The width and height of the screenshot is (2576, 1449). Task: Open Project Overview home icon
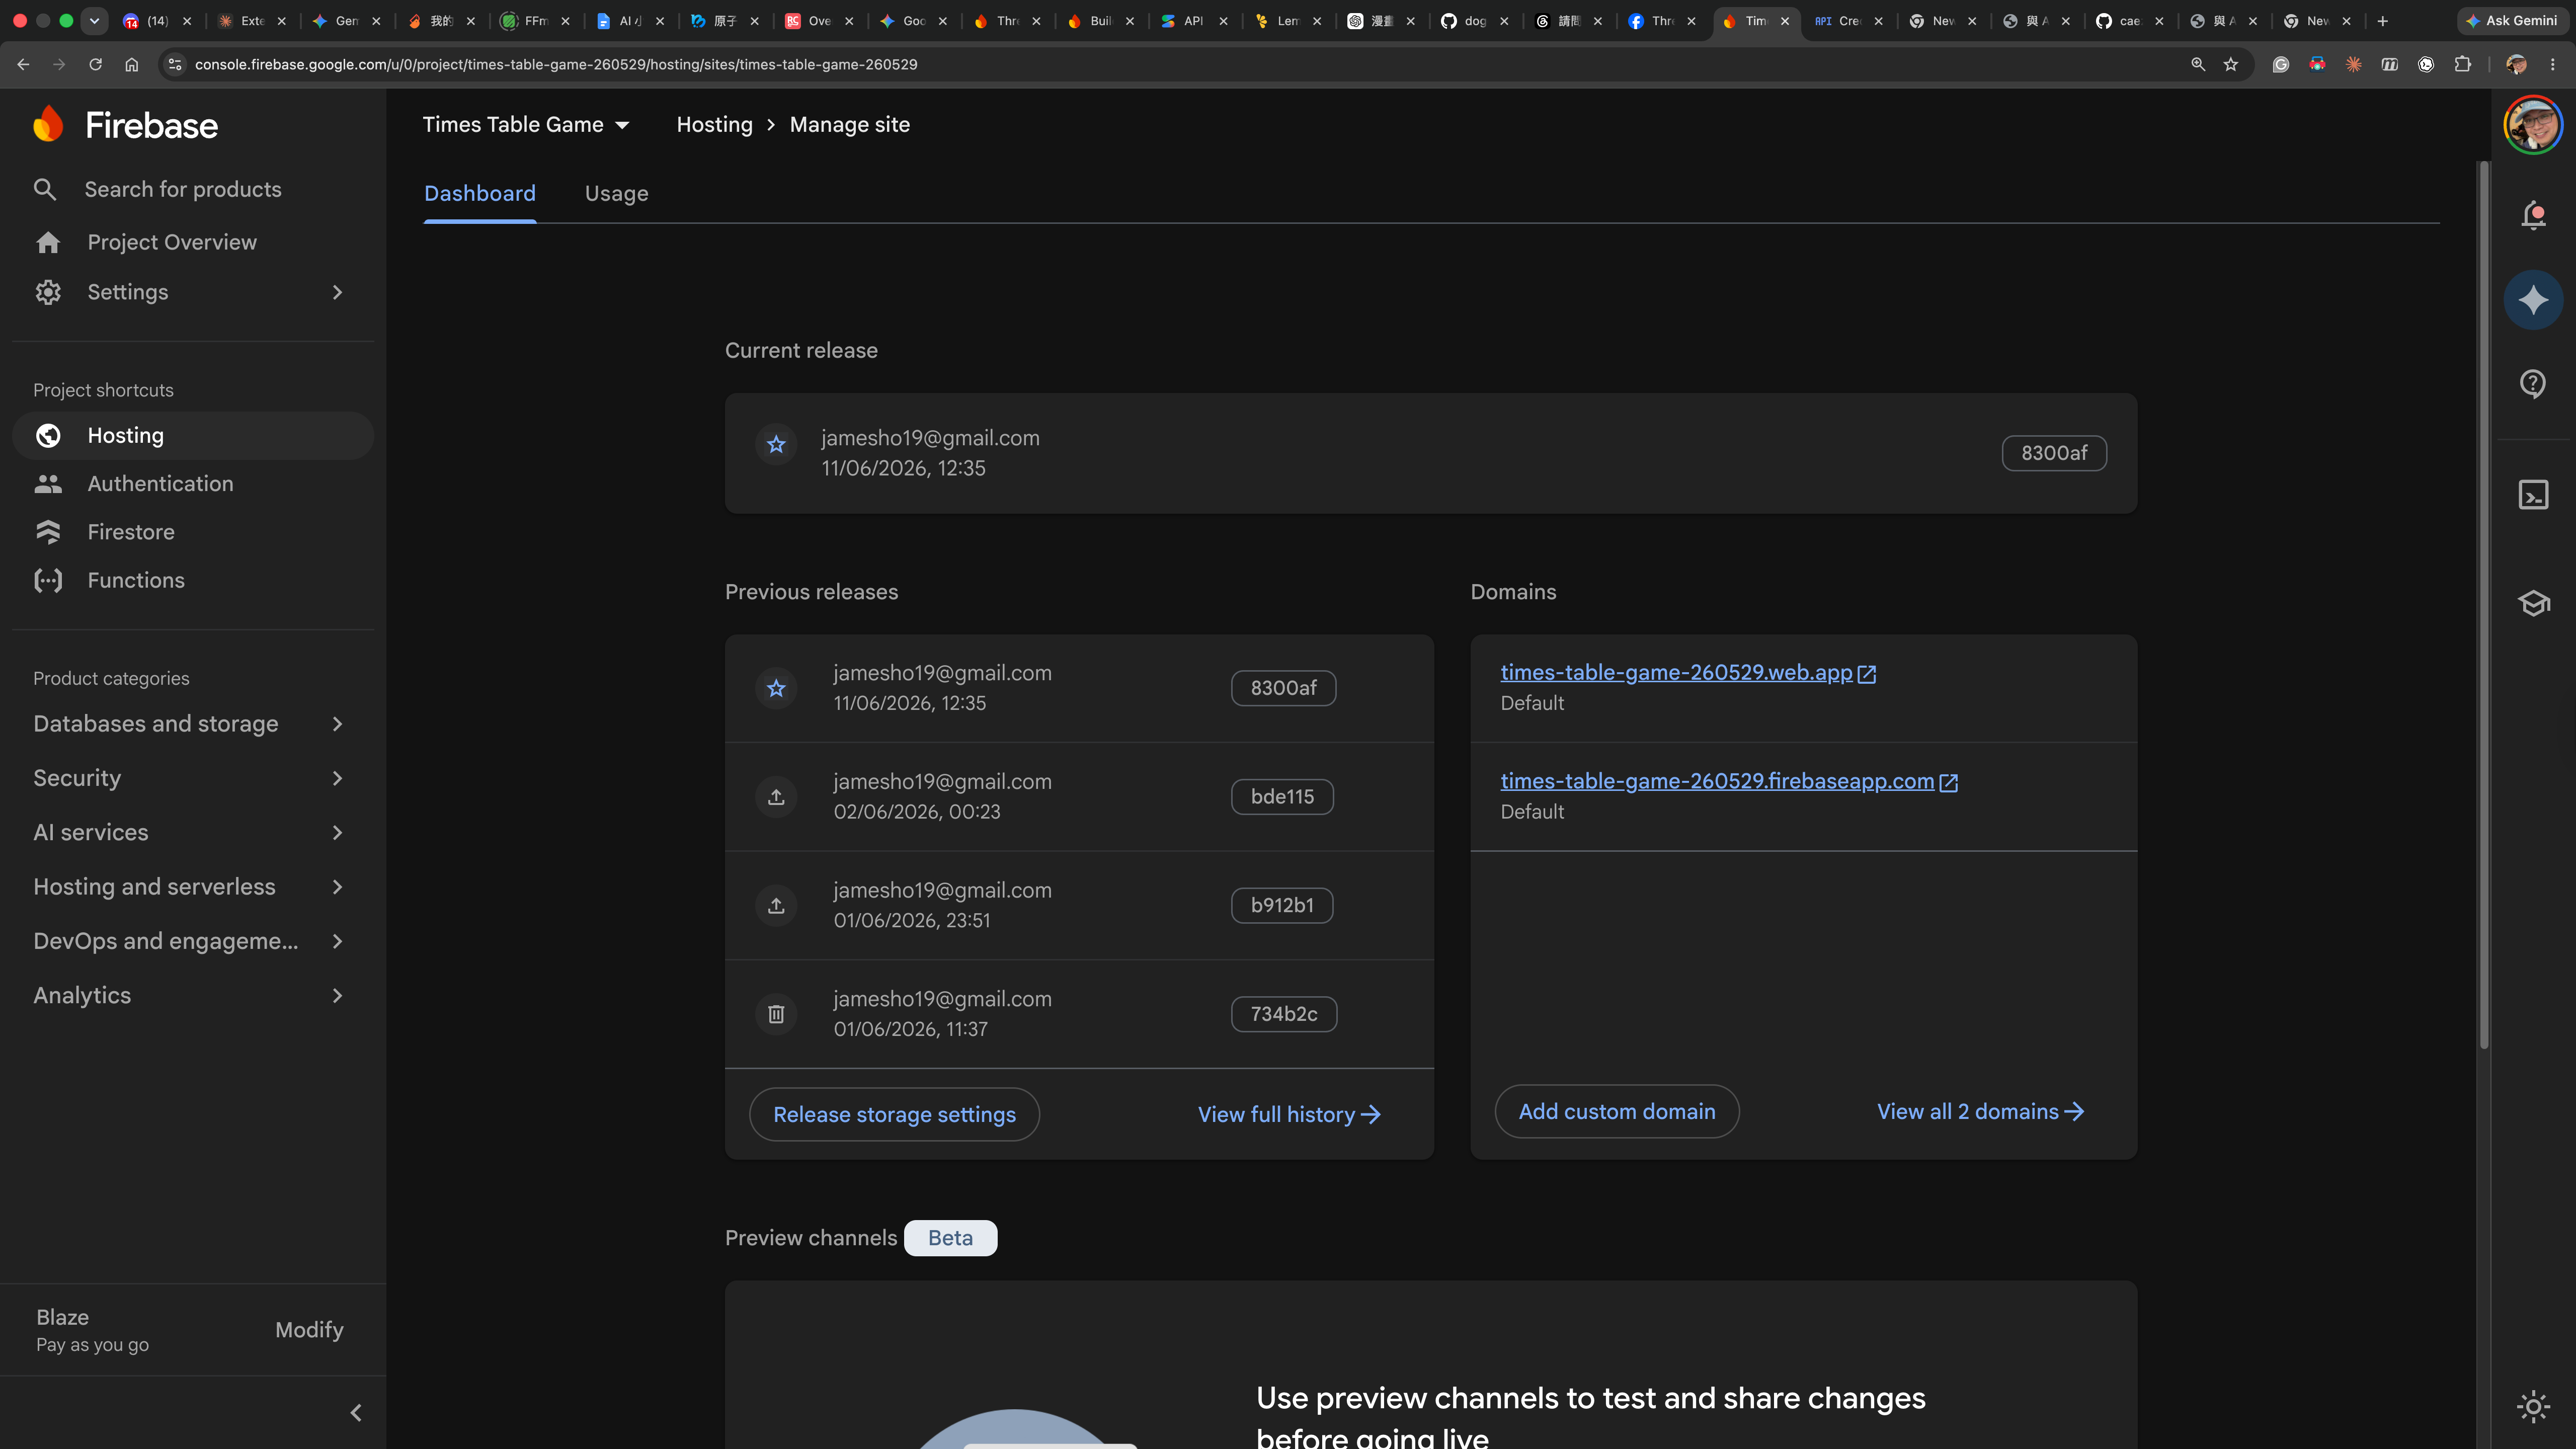tap(48, 242)
